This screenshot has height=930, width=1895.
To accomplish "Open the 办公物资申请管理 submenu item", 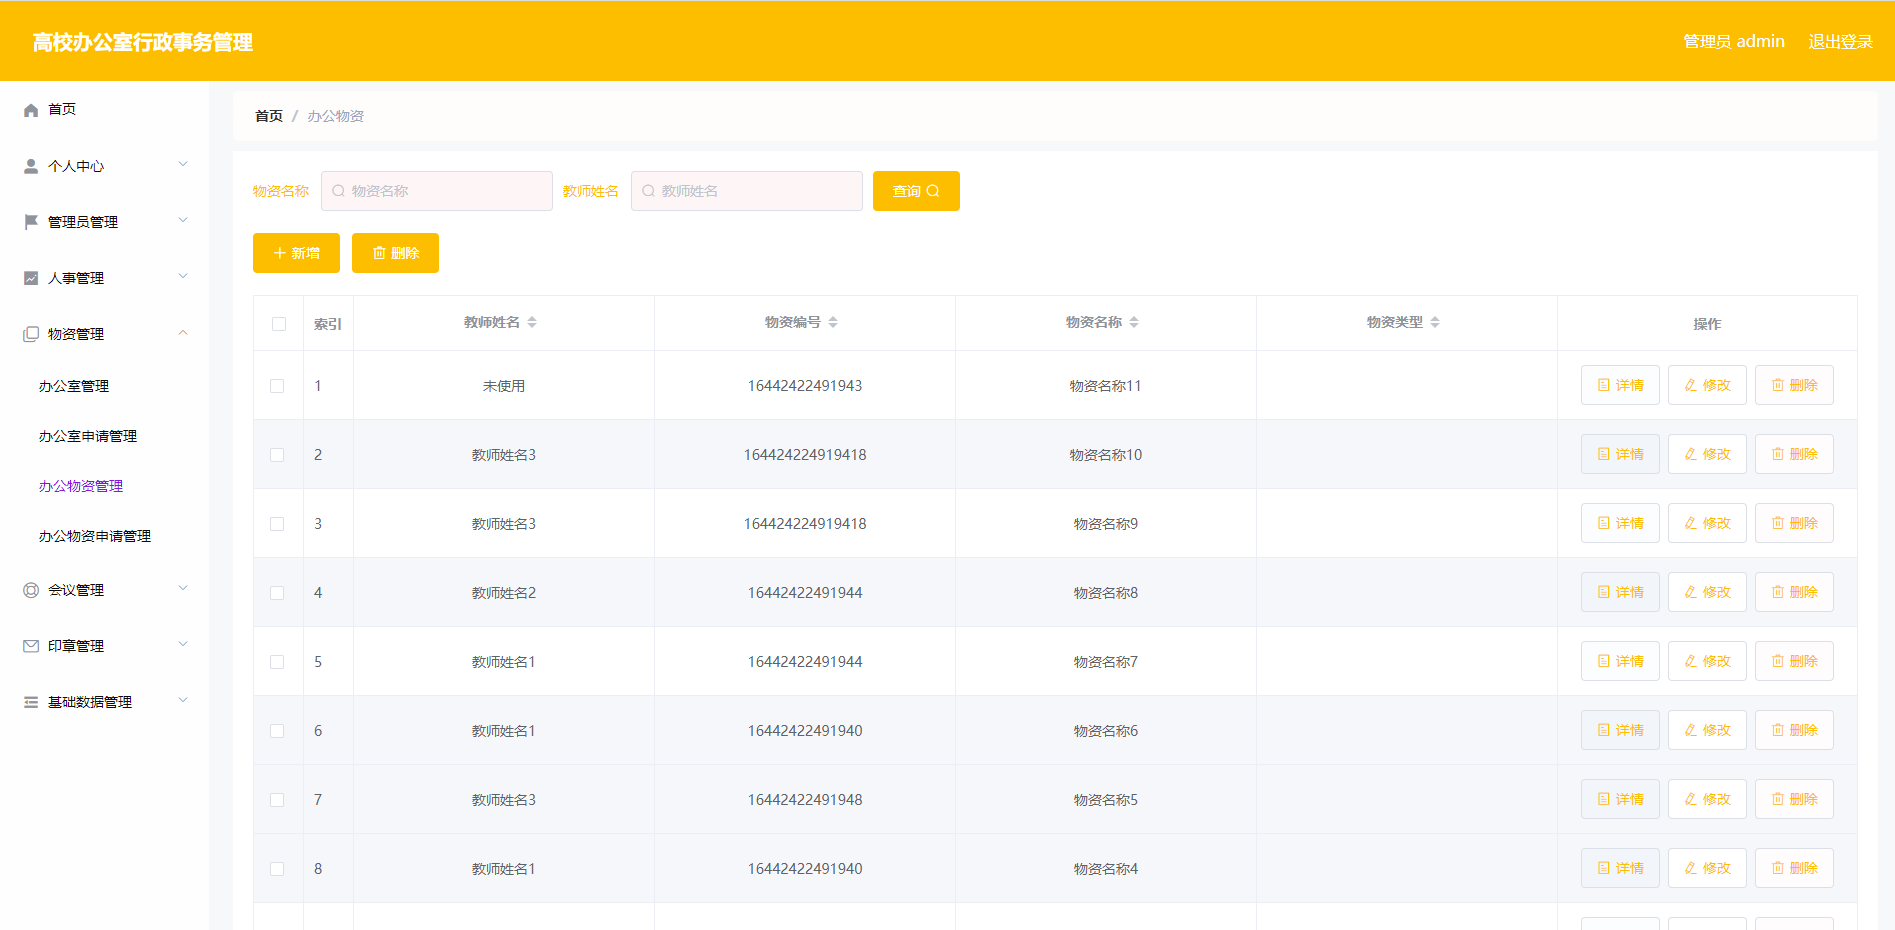I will (95, 536).
